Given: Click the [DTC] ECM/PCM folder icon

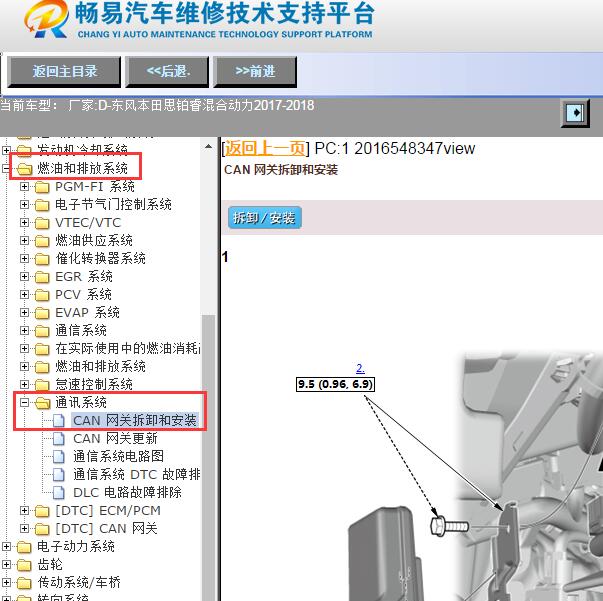Looking at the screenshot, I should point(42,511).
